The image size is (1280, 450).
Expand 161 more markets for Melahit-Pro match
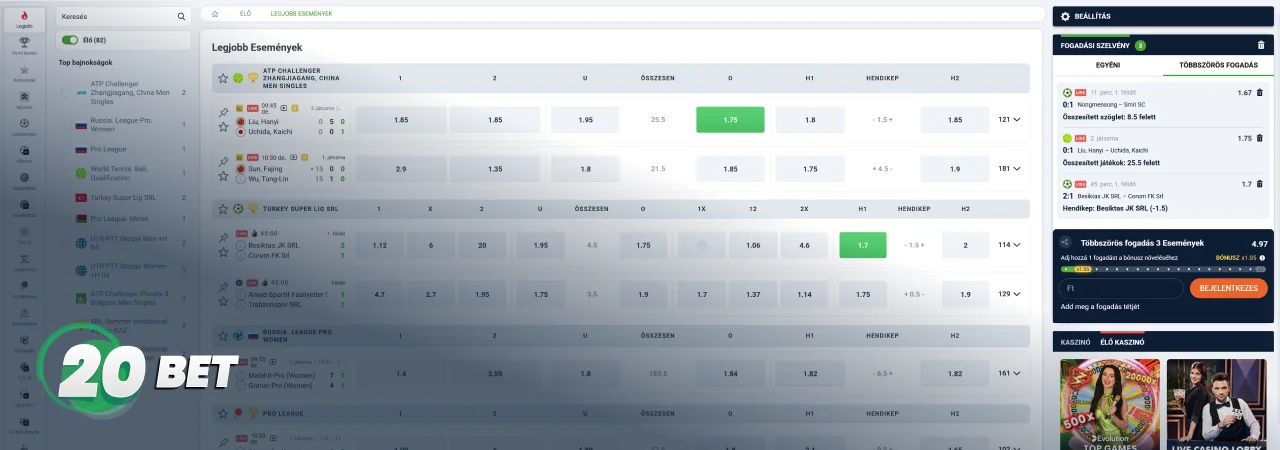point(1009,373)
